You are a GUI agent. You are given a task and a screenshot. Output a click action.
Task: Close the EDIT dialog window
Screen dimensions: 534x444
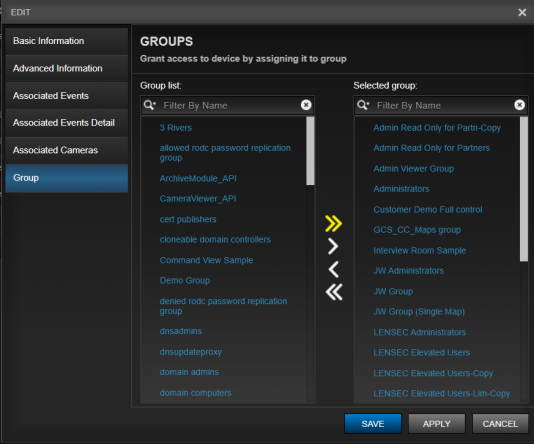tap(522, 13)
